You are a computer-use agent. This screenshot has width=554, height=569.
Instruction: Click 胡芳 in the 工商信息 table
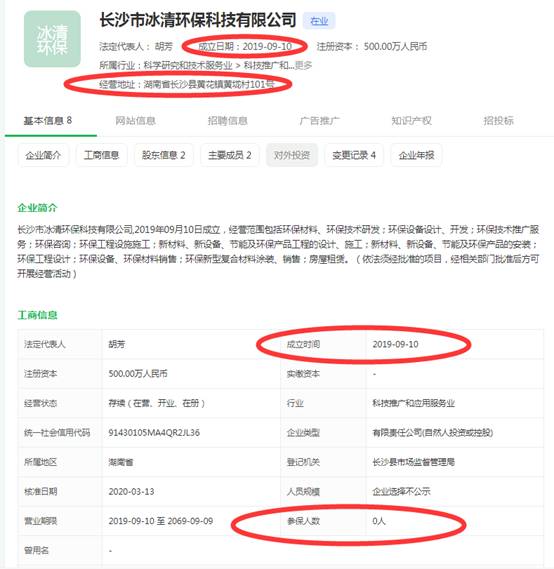click(x=117, y=344)
